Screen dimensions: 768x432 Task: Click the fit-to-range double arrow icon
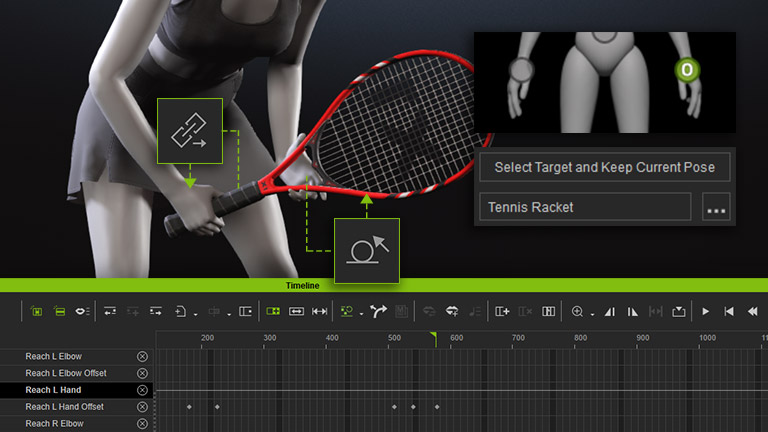click(x=320, y=312)
